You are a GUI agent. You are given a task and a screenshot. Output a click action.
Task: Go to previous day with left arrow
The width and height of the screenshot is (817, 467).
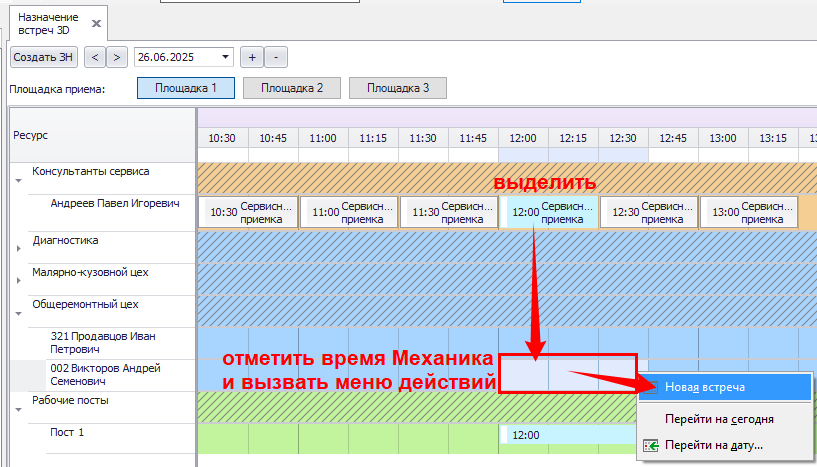tap(95, 57)
